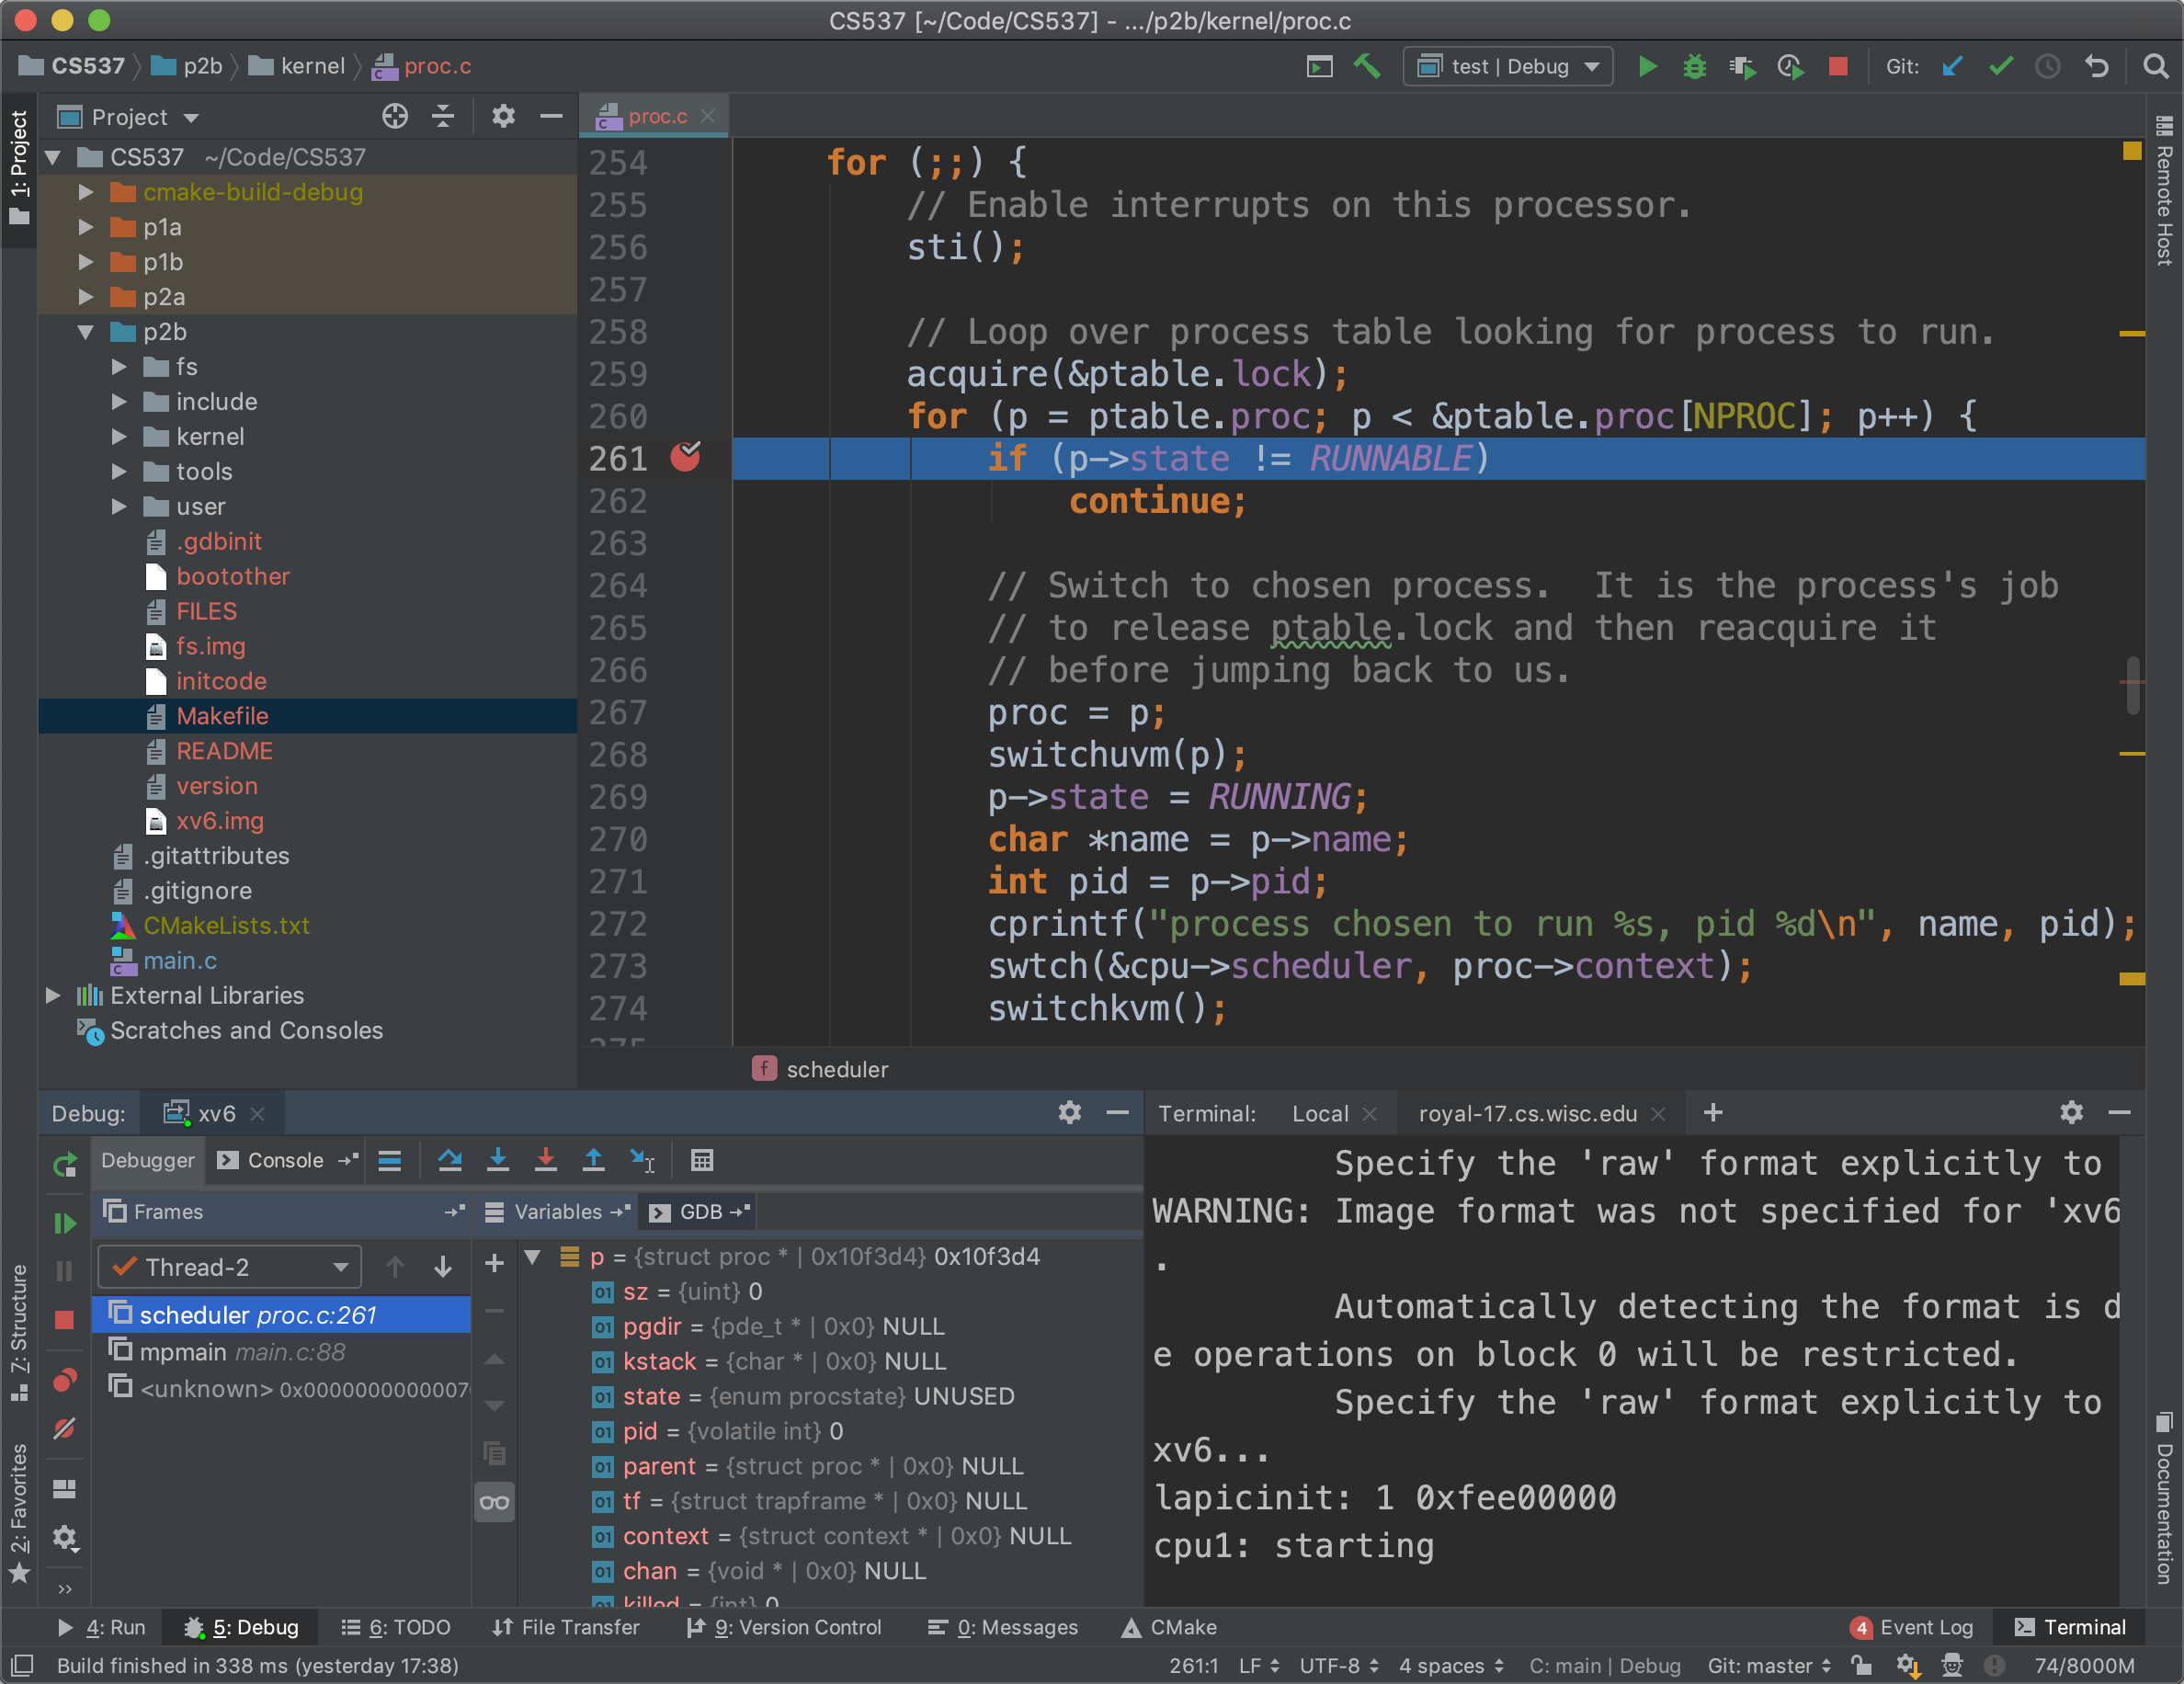
Task: Click the Step Over debugger icon
Action: coord(450,1160)
